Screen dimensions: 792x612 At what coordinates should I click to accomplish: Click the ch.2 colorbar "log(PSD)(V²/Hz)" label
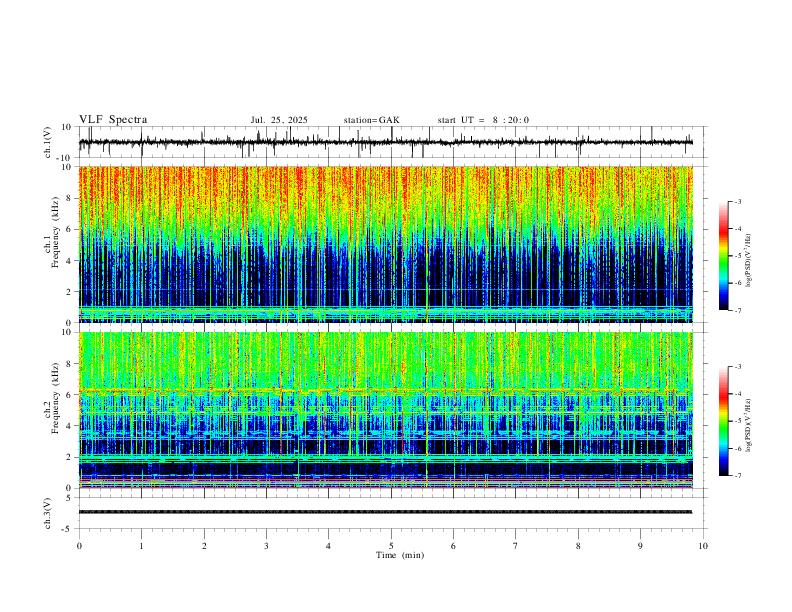[748, 426]
